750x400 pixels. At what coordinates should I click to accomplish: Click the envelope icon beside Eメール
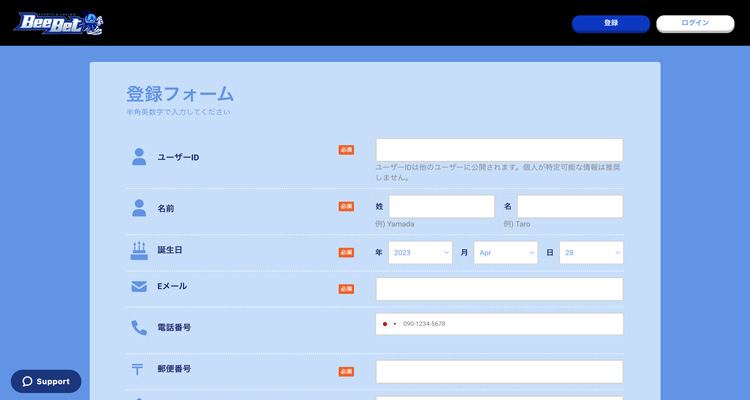tap(139, 286)
